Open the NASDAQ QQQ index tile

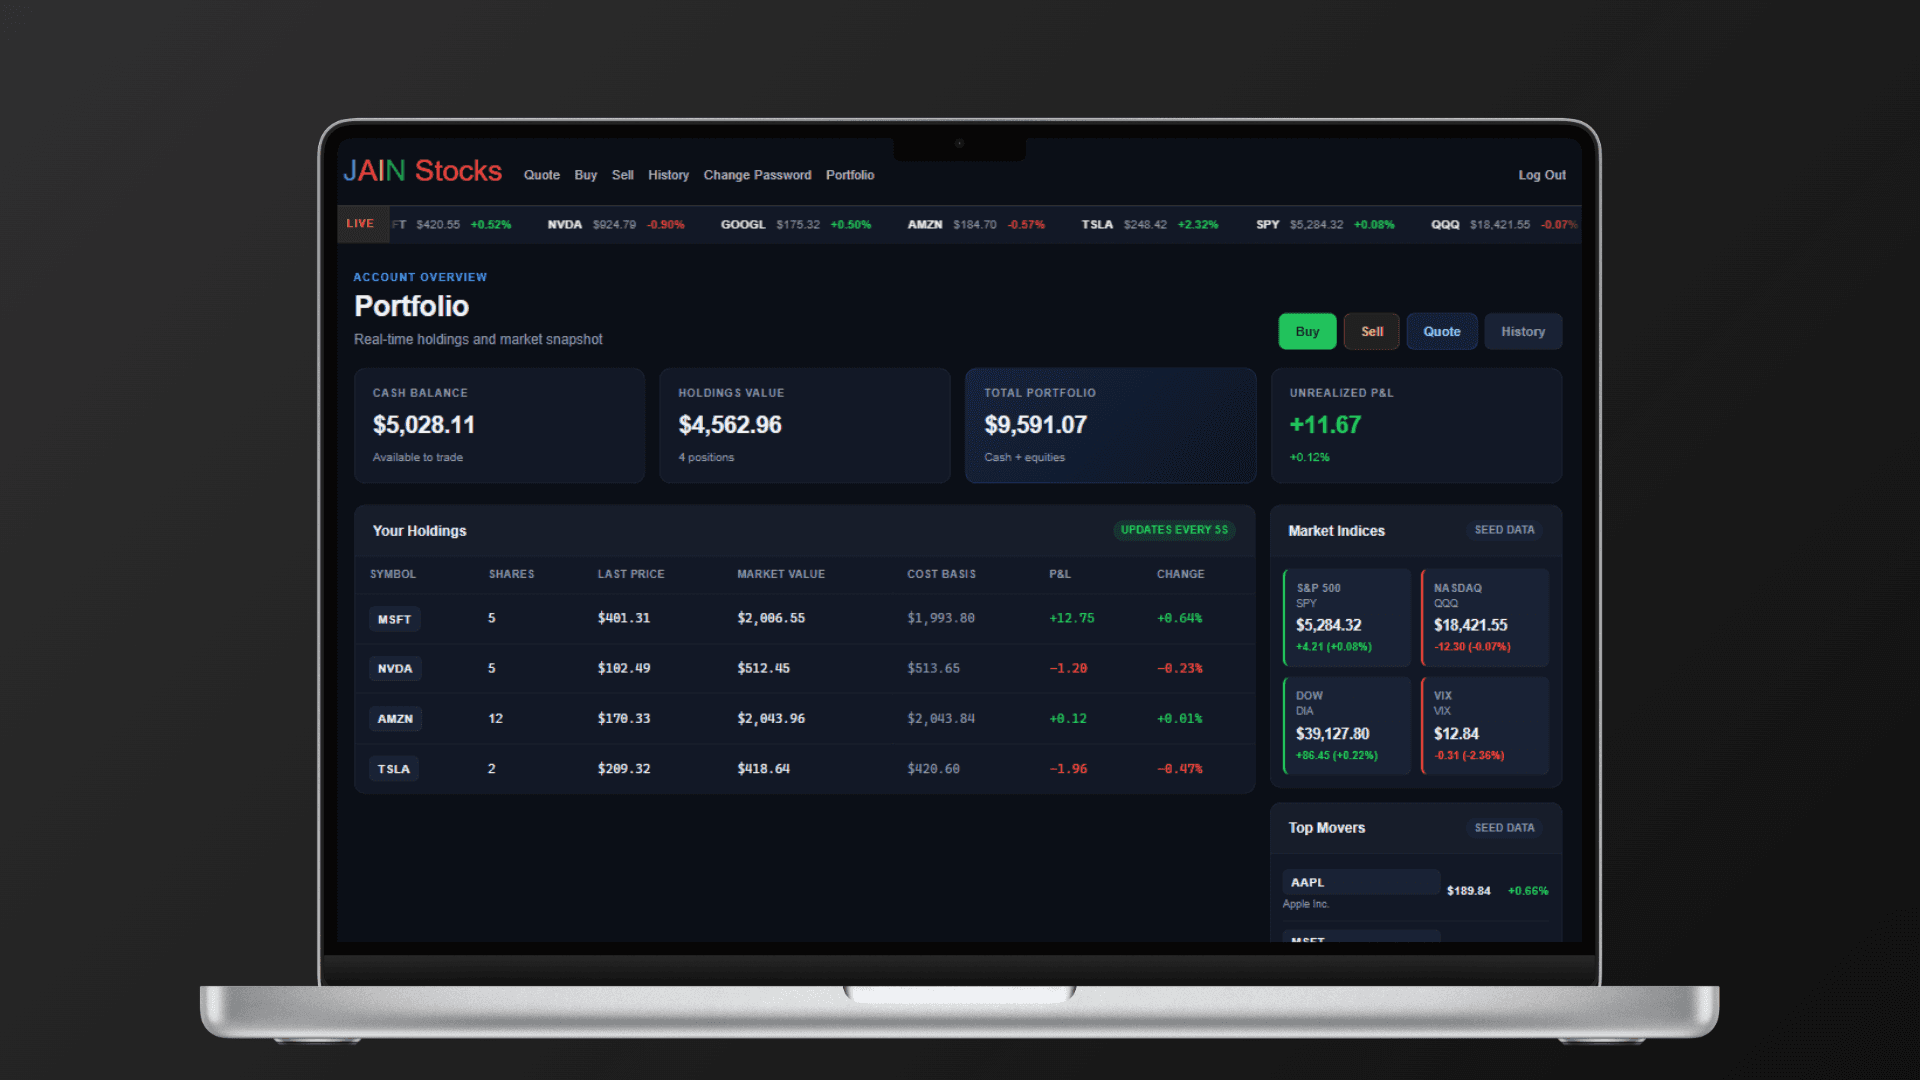(x=1485, y=618)
